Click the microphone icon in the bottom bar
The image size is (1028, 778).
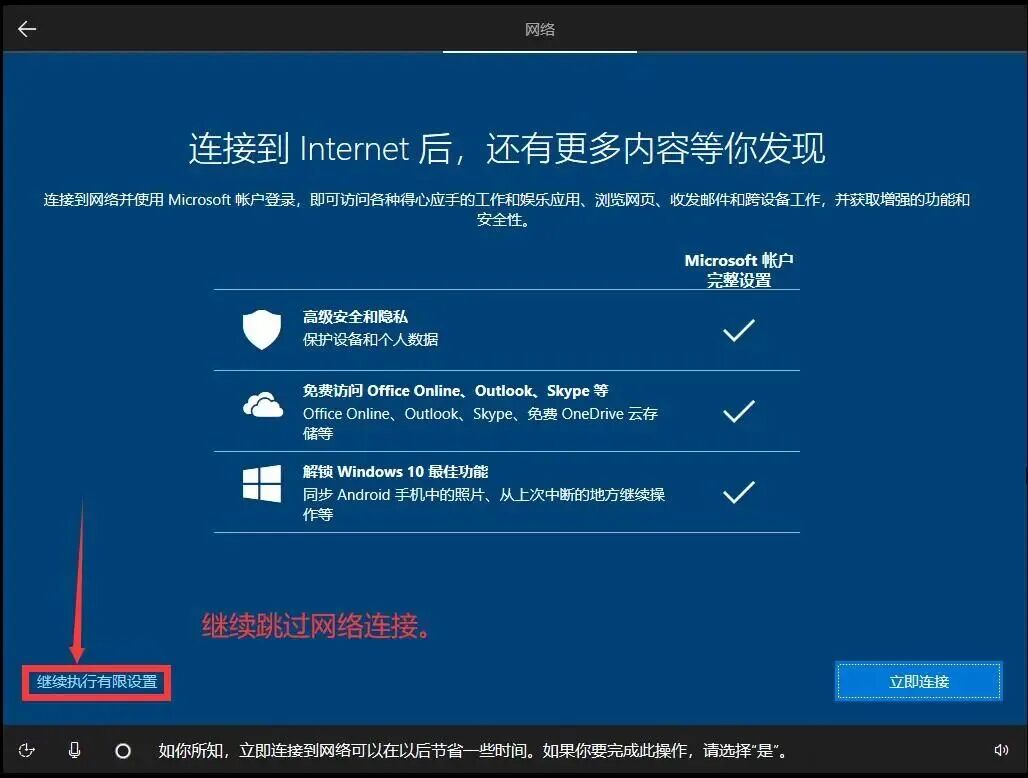(x=75, y=748)
